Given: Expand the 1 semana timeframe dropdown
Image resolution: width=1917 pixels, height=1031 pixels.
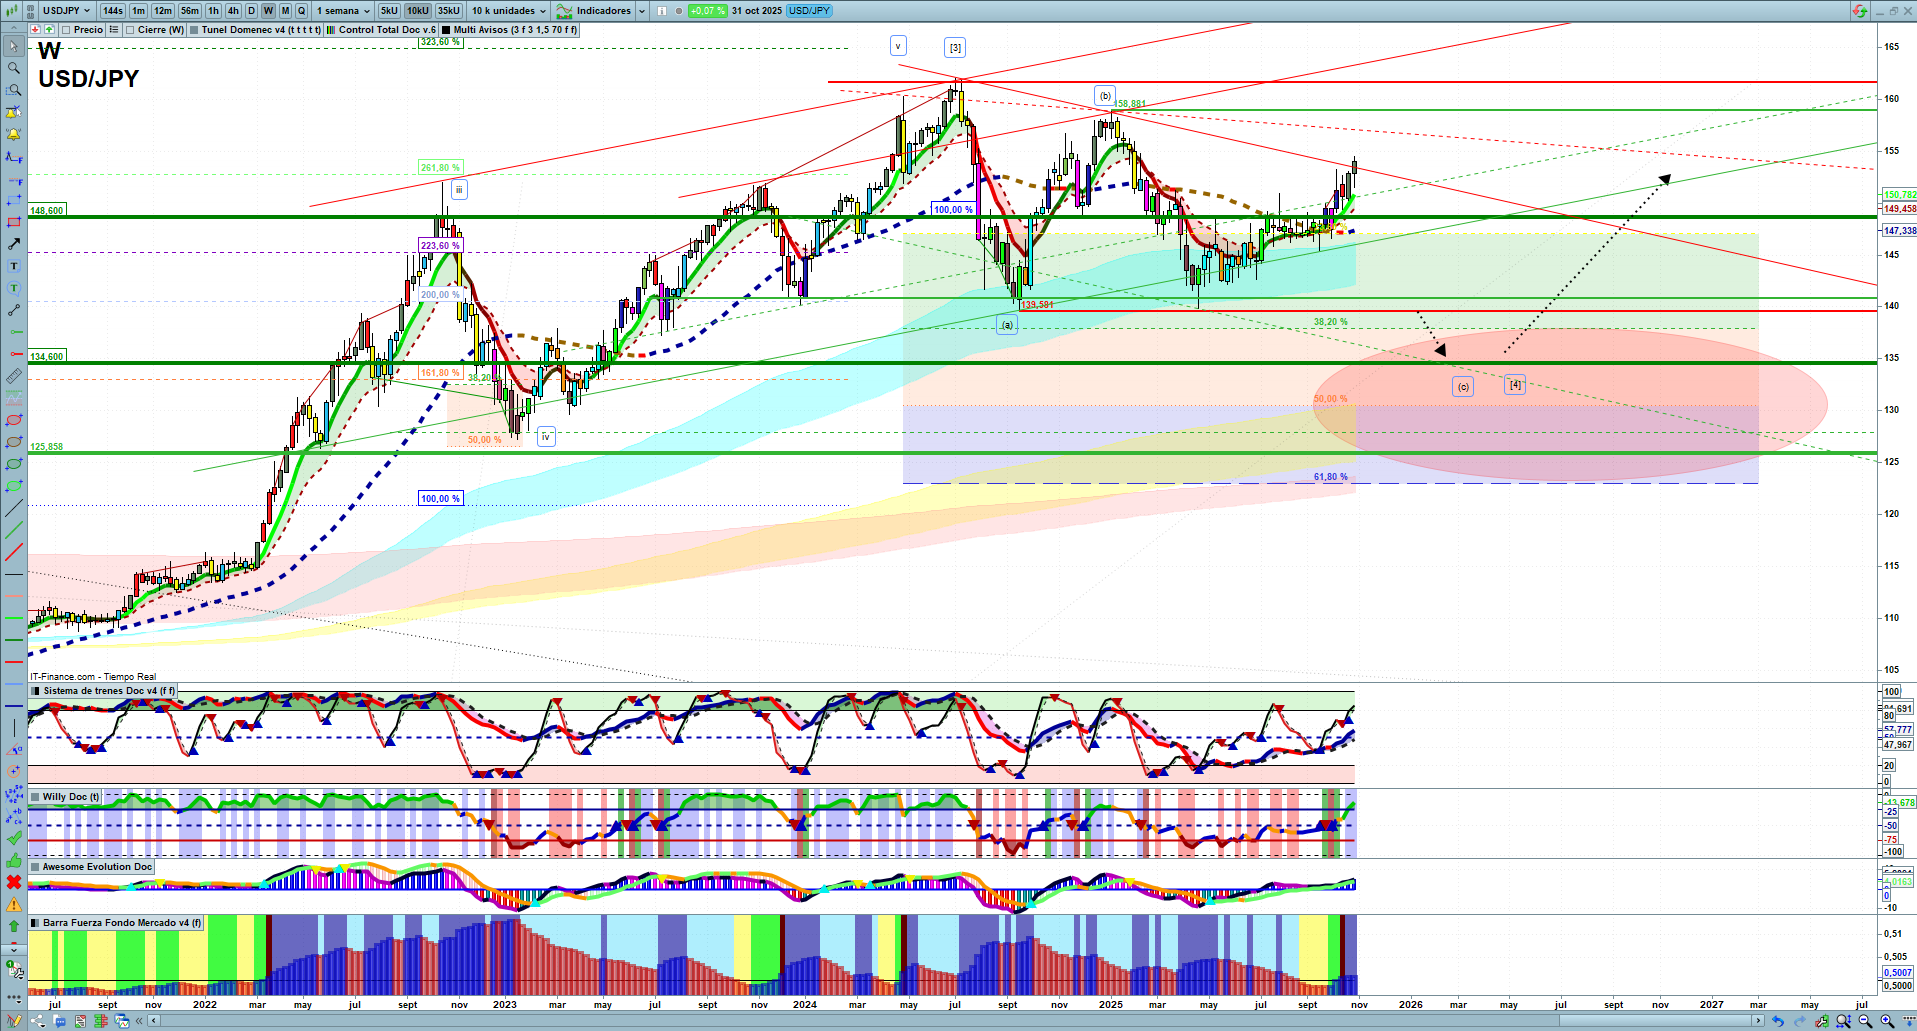Looking at the screenshot, I should coord(343,11).
